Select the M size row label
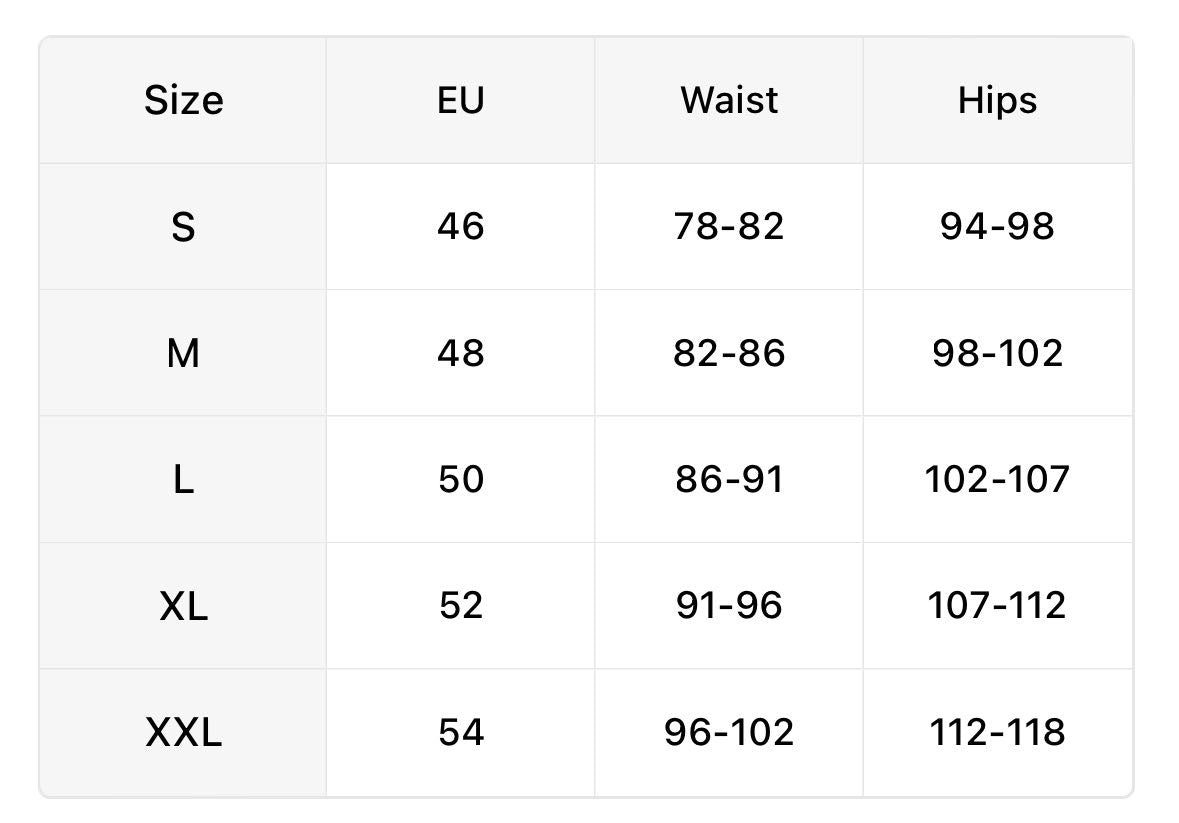 point(183,353)
